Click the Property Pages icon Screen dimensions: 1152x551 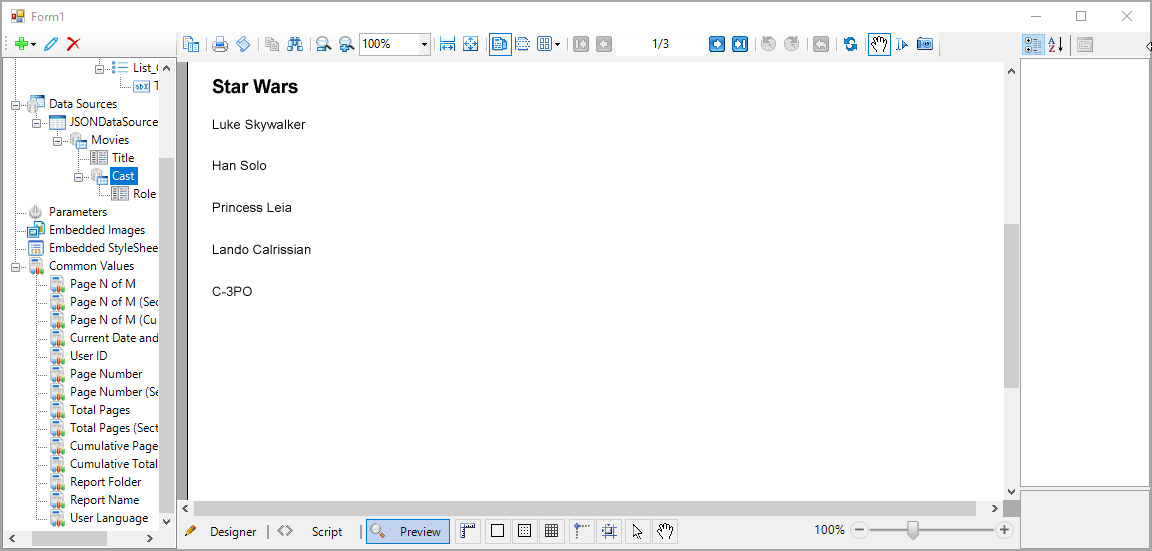[1084, 44]
